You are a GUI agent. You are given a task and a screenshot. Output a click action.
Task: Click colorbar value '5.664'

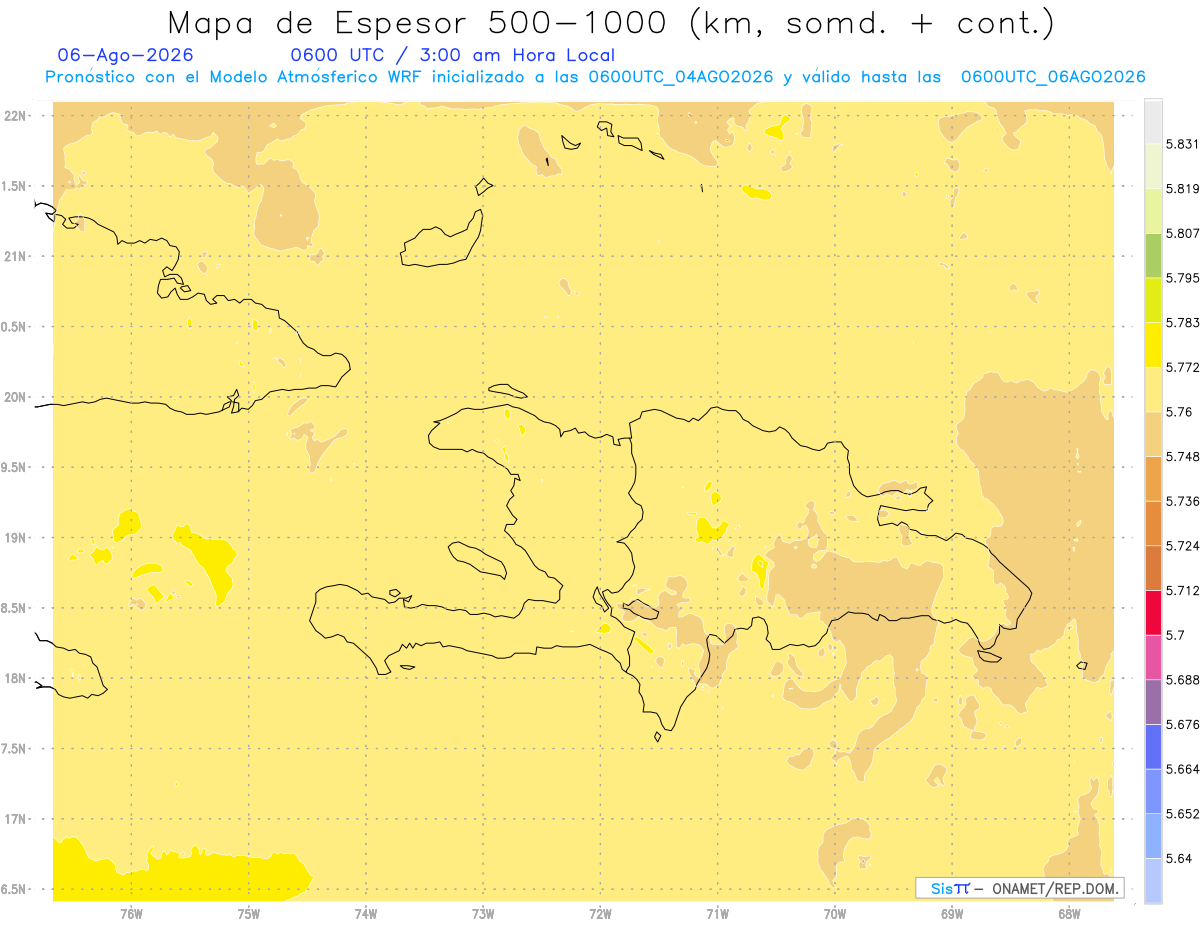(1182, 769)
